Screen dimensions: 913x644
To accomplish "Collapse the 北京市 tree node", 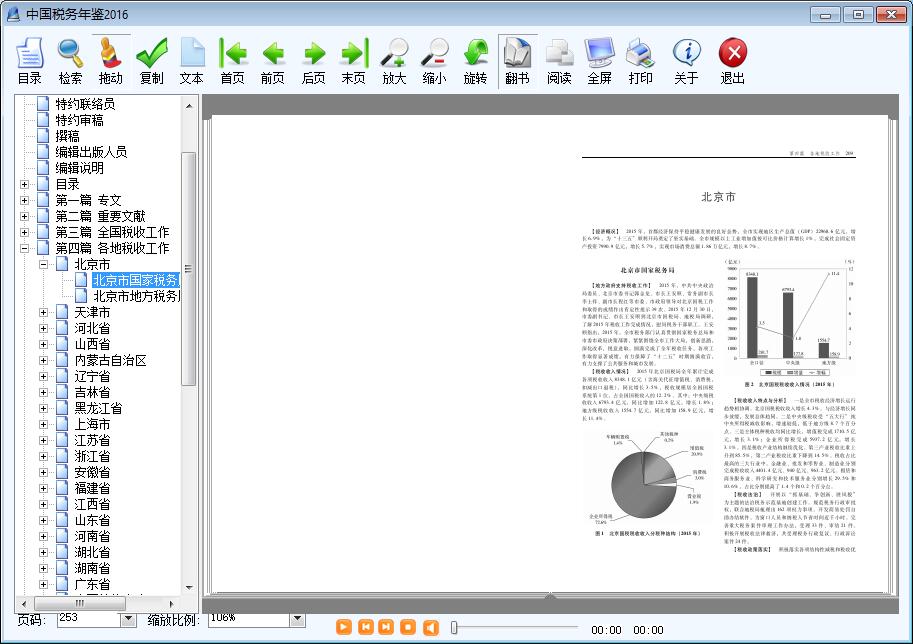I will (x=44, y=264).
